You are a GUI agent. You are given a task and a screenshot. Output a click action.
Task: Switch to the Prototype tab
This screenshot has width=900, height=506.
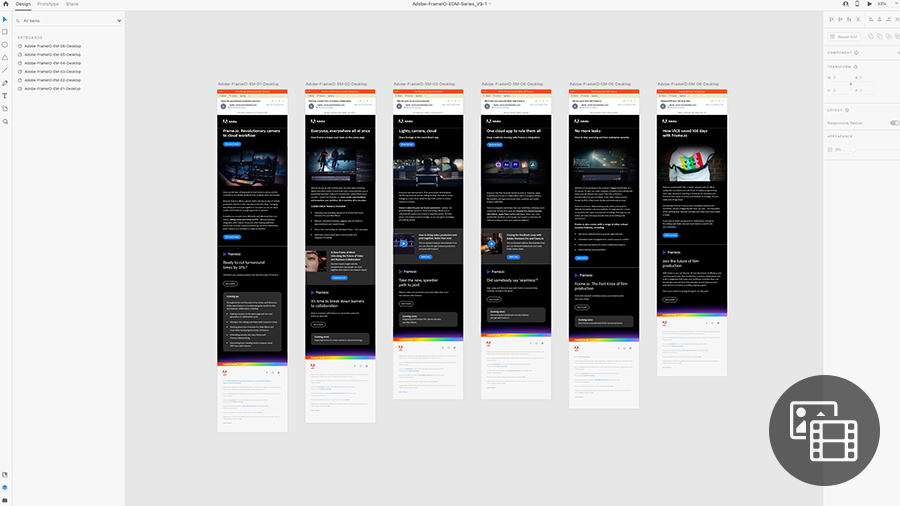click(x=48, y=4)
